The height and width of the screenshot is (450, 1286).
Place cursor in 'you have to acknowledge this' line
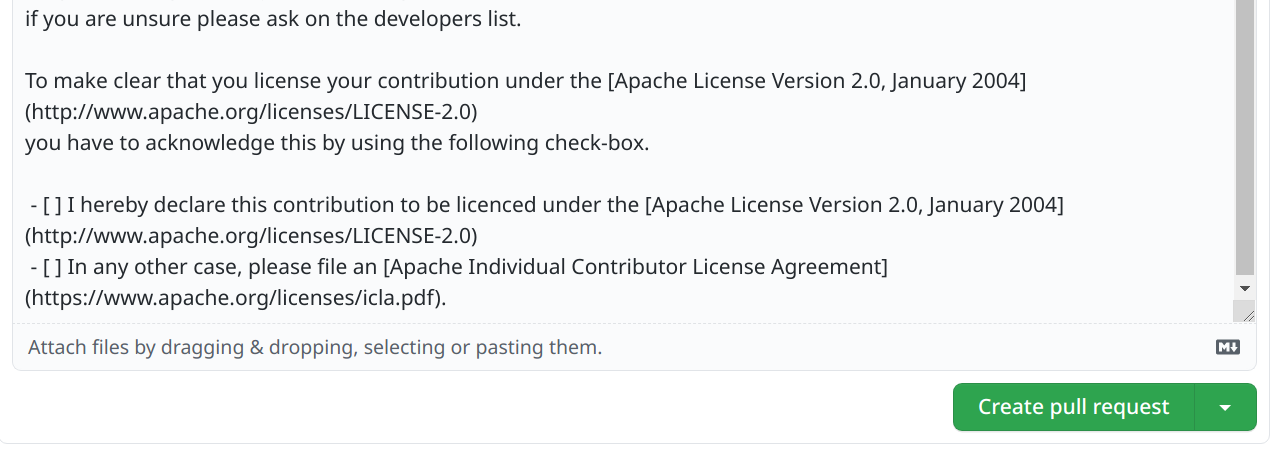(200, 143)
